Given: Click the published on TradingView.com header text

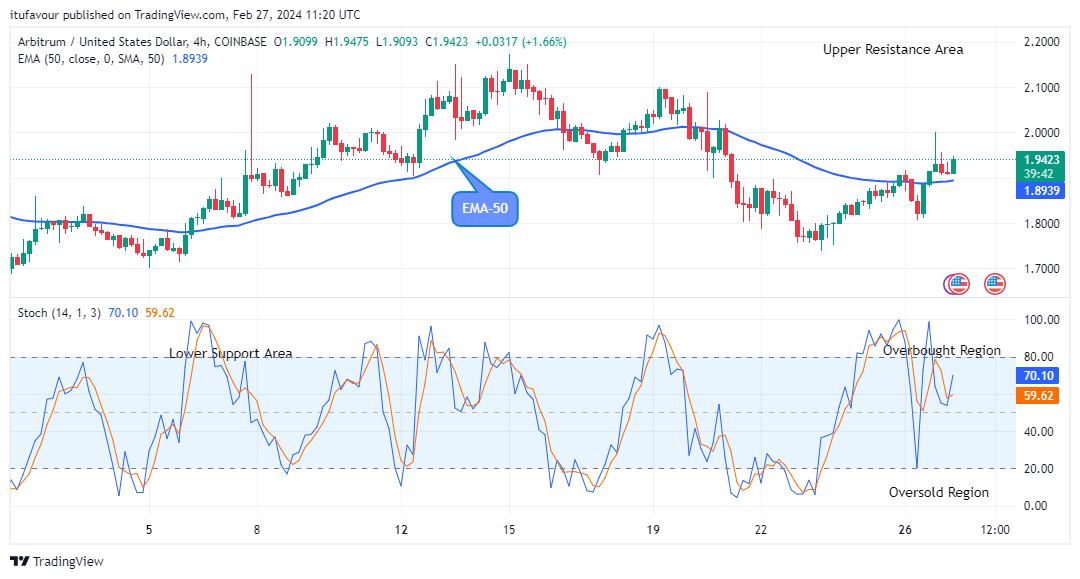Looking at the screenshot, I should [185, 14].
